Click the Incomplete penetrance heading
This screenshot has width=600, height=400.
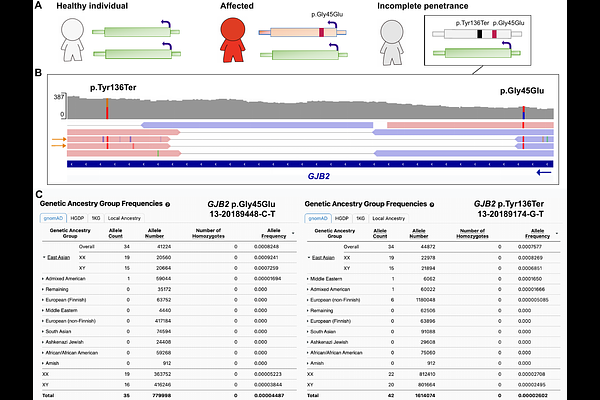coord(423,6)
